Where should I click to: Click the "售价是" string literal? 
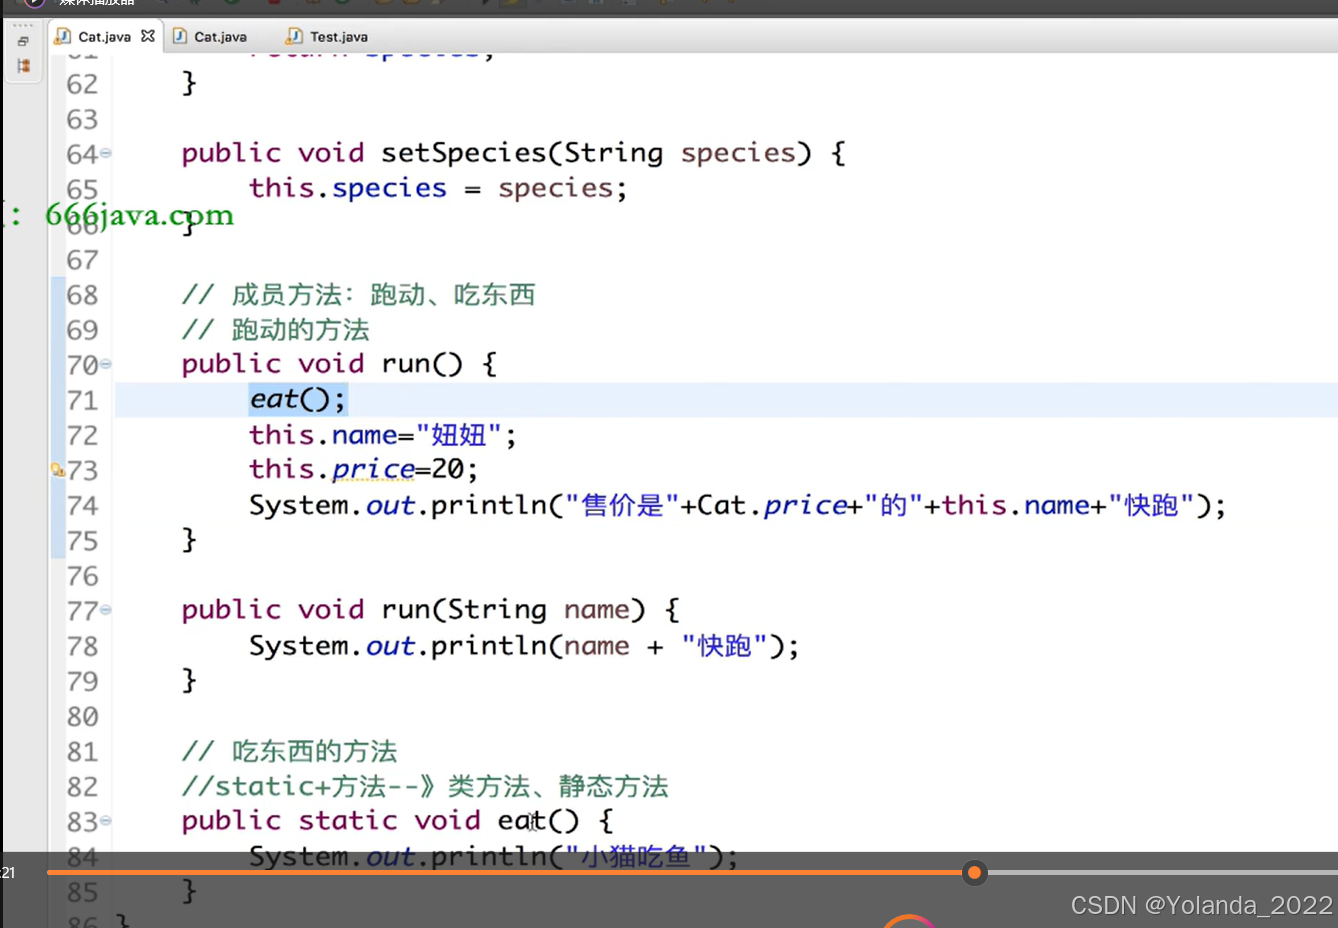tap(623, 505)
